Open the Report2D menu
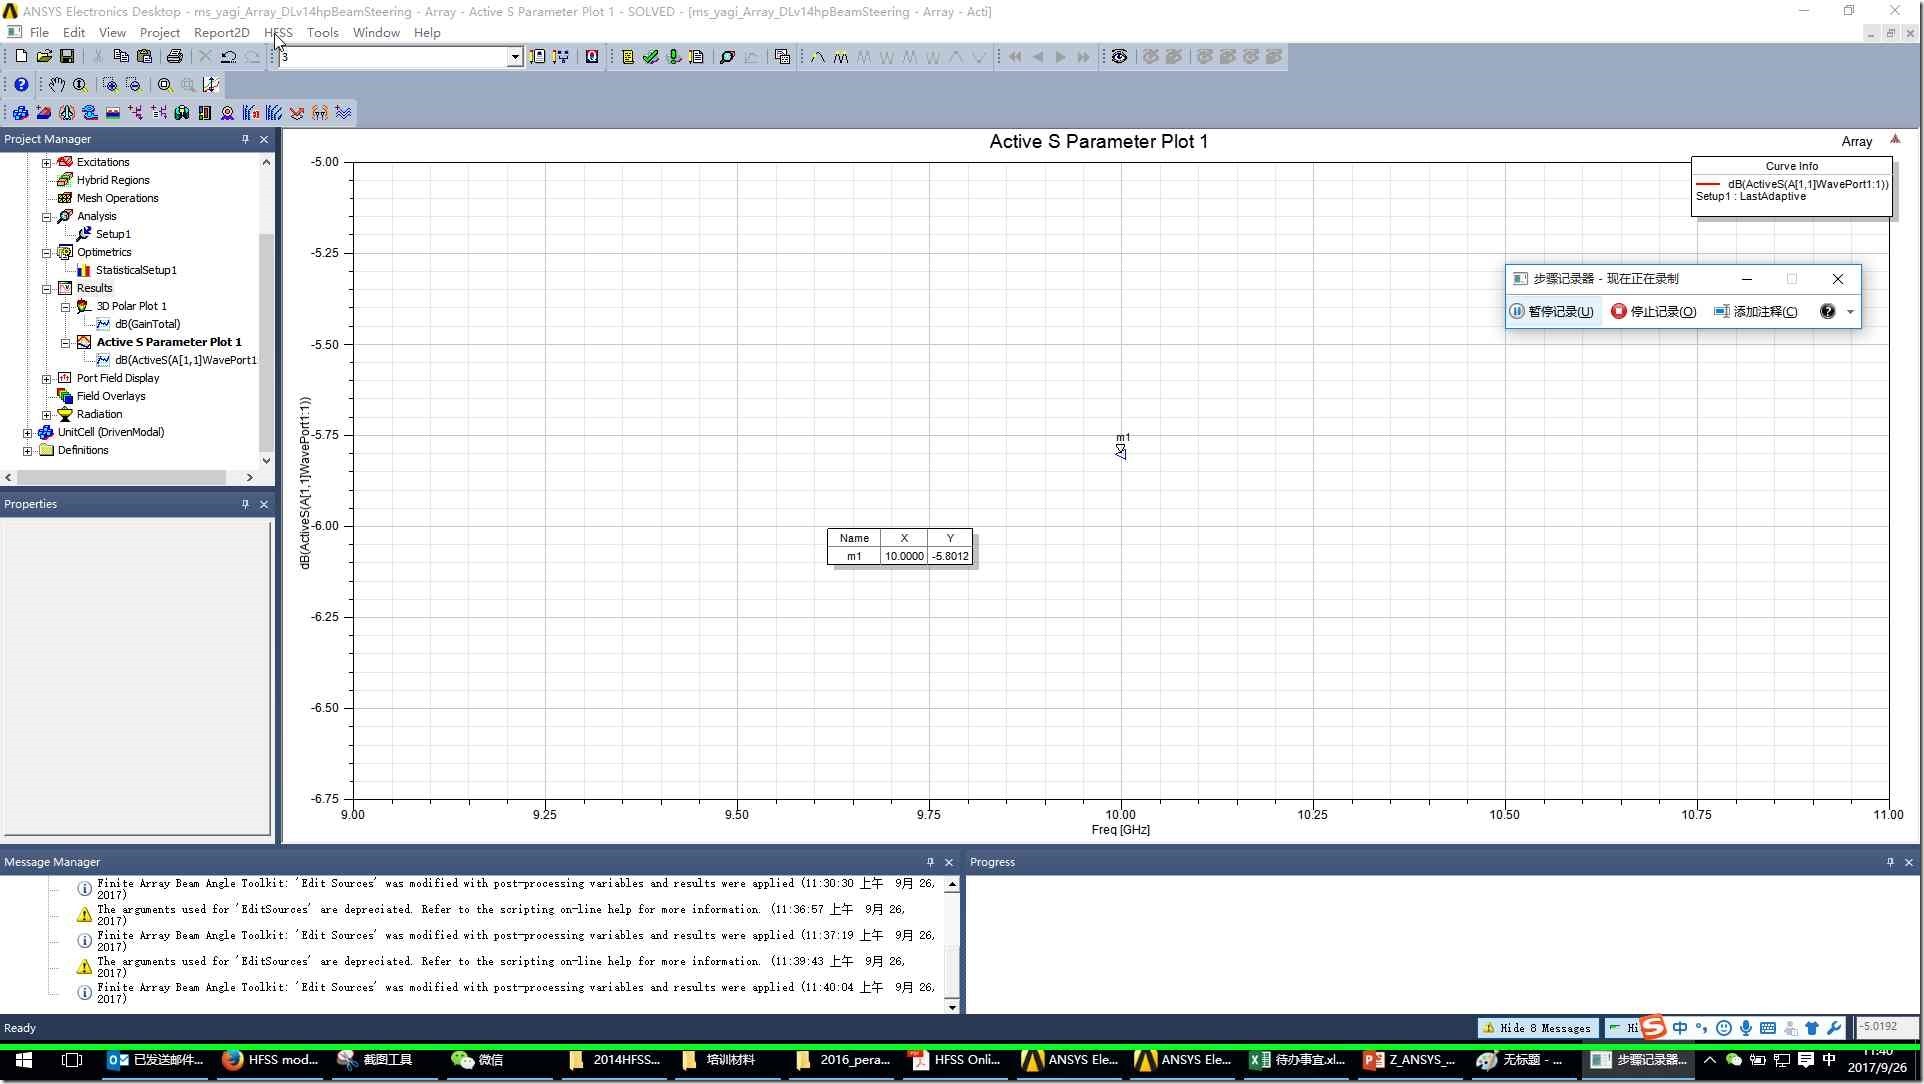Screen dimensions: 1924x1084 click(221, 33)
